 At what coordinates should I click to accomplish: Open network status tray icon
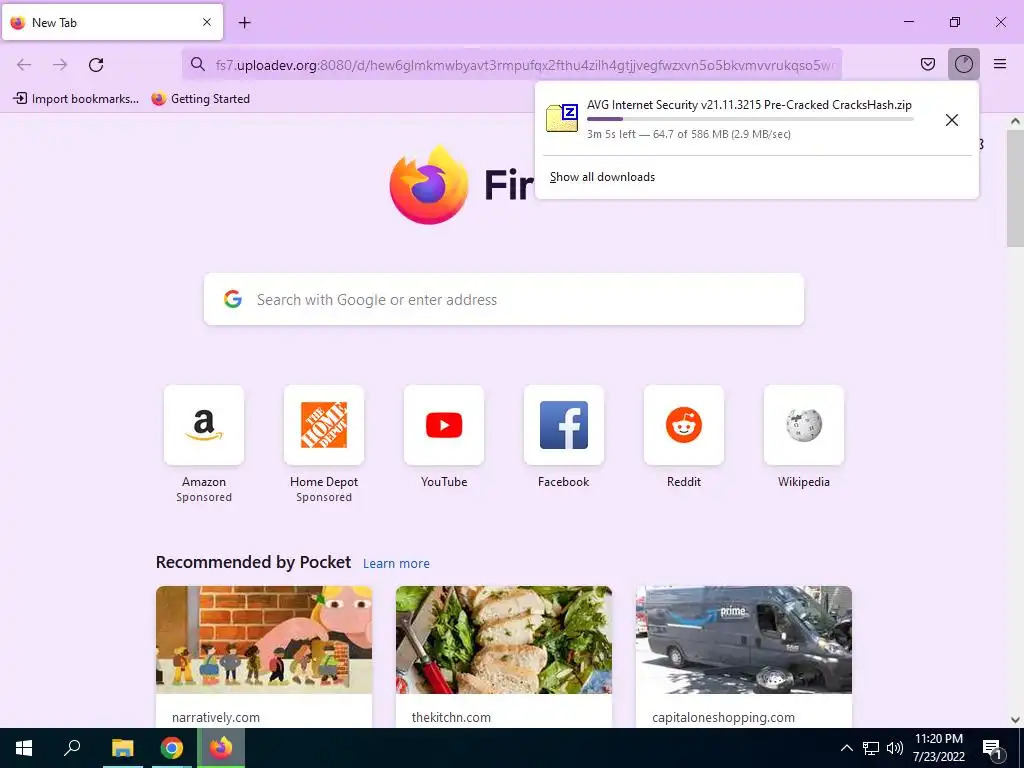tap(871, 748)
